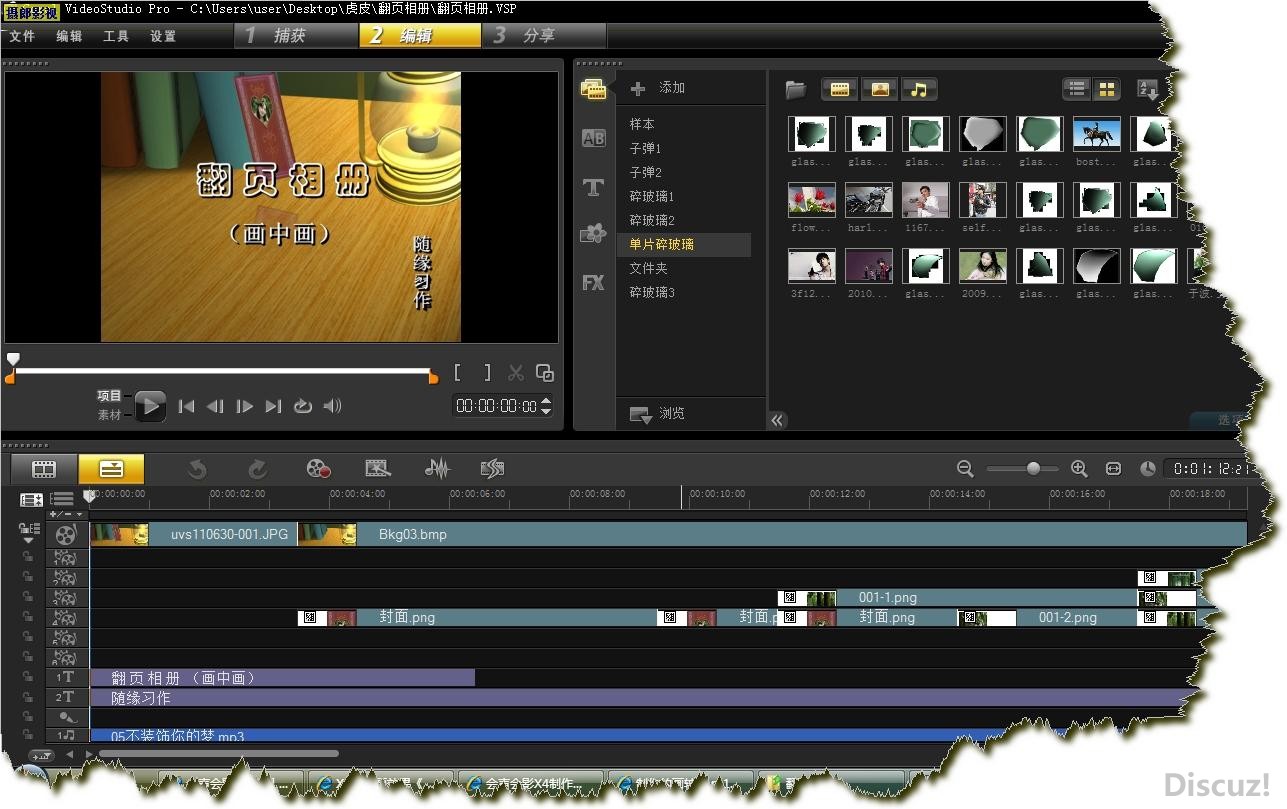
Task: Toggle repeat playback
Action: click(x=303, y=406)
